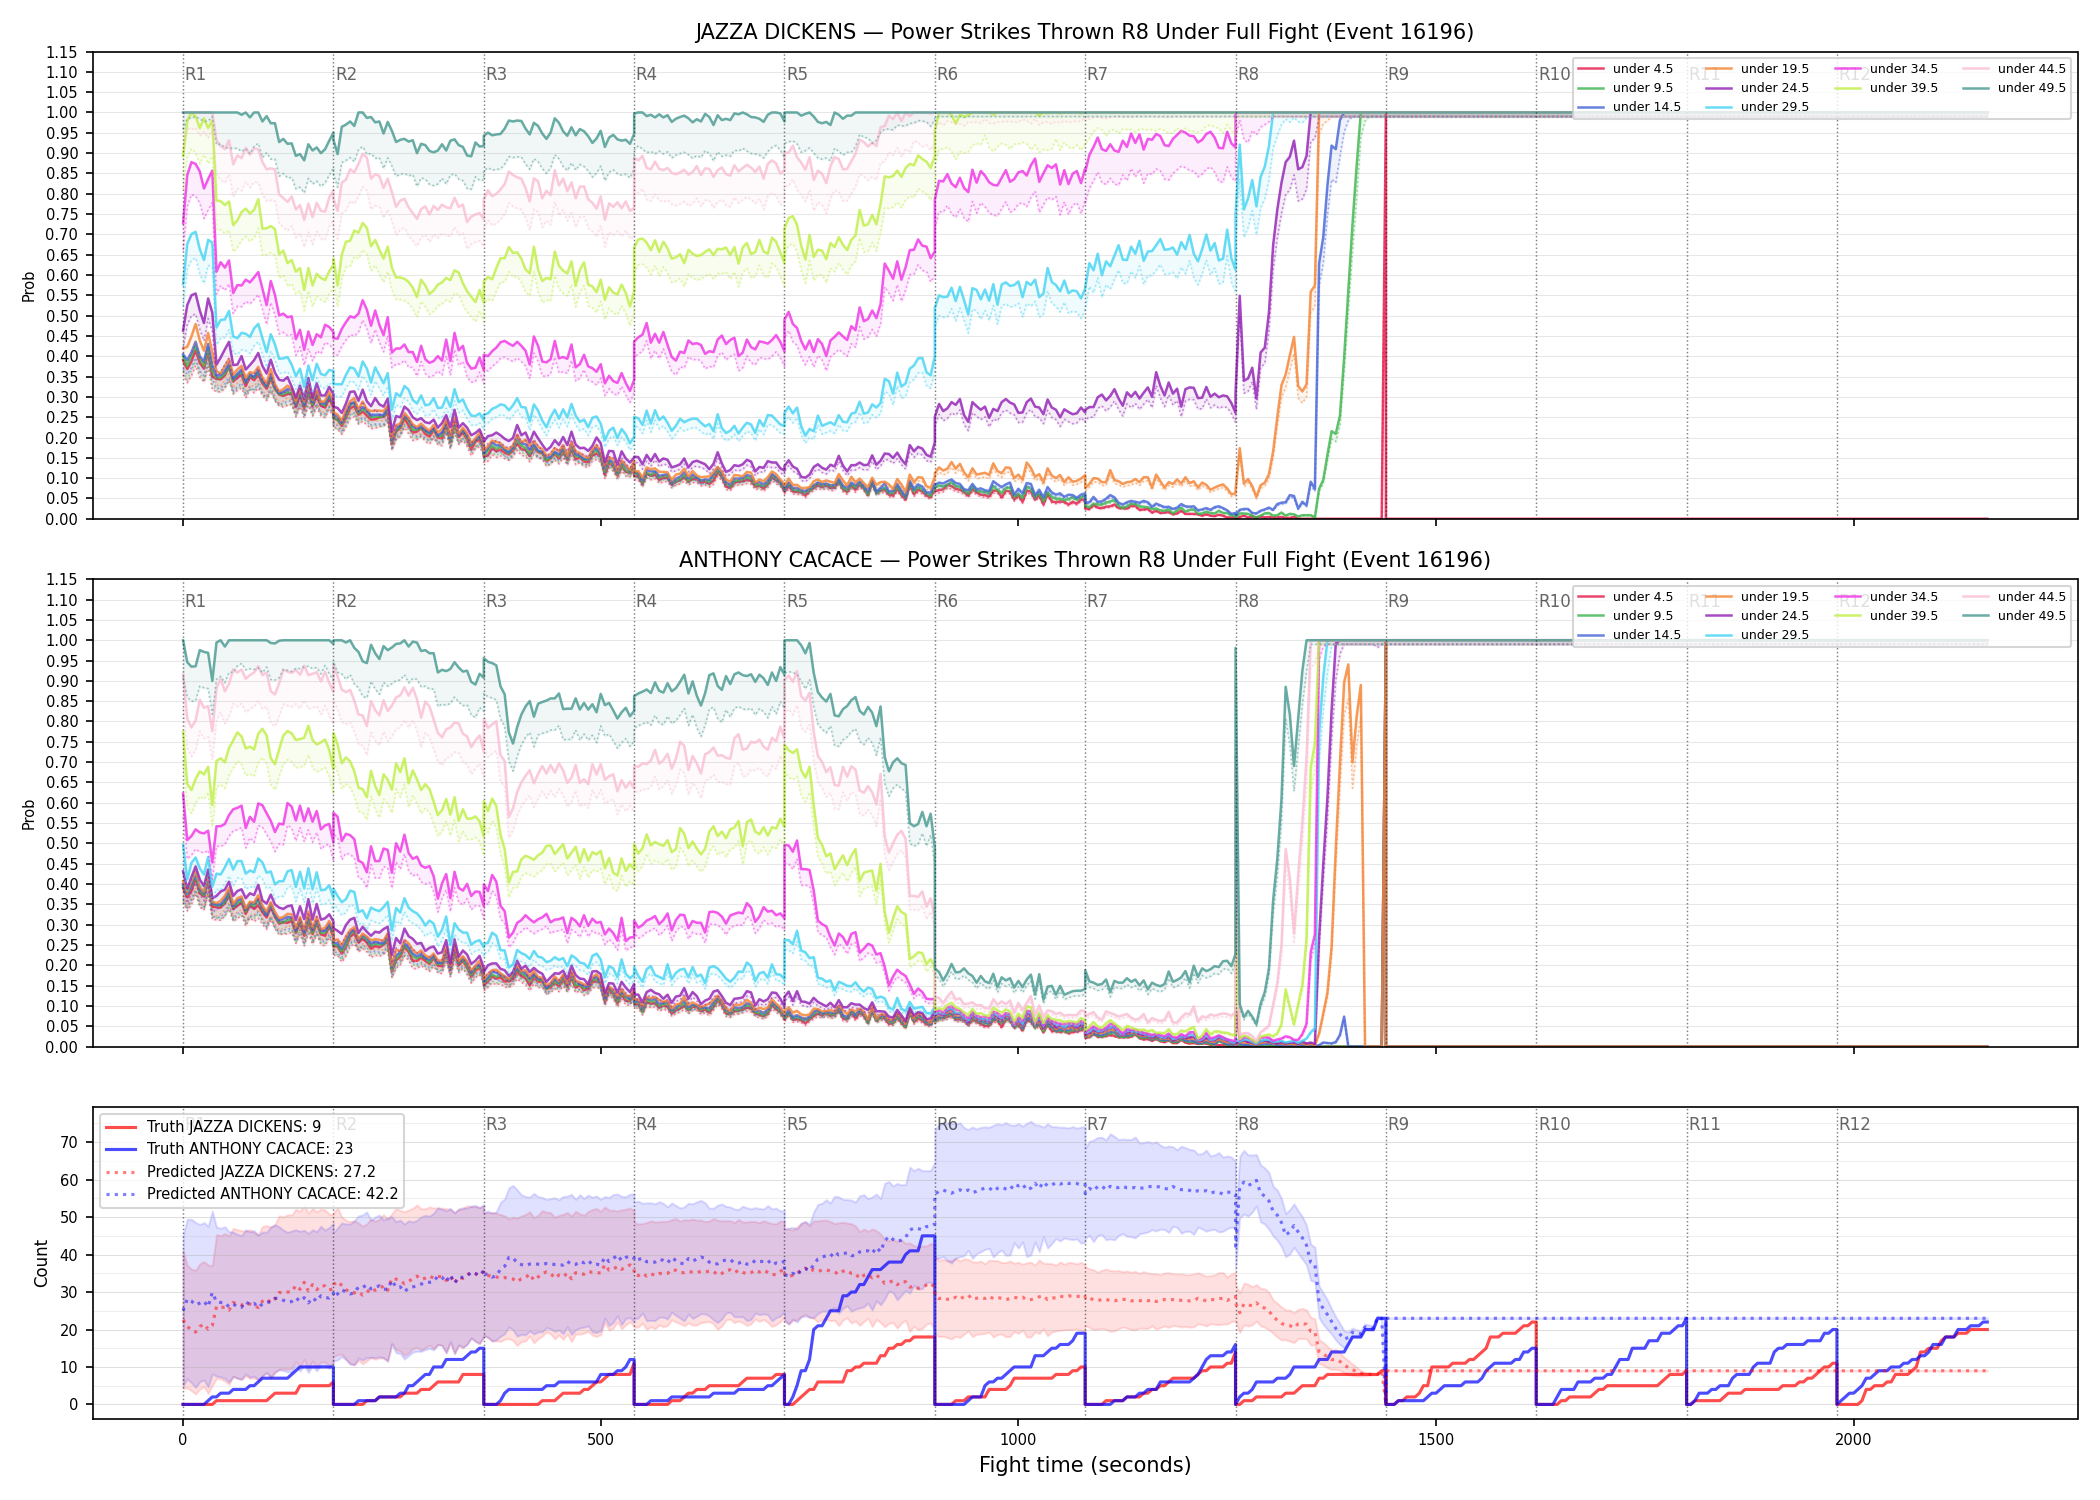Click the JAZZA DICKENS chart title
Image resolution: width=2100 pixels, height=1500 pixels.
click(x=1084, y=32)
